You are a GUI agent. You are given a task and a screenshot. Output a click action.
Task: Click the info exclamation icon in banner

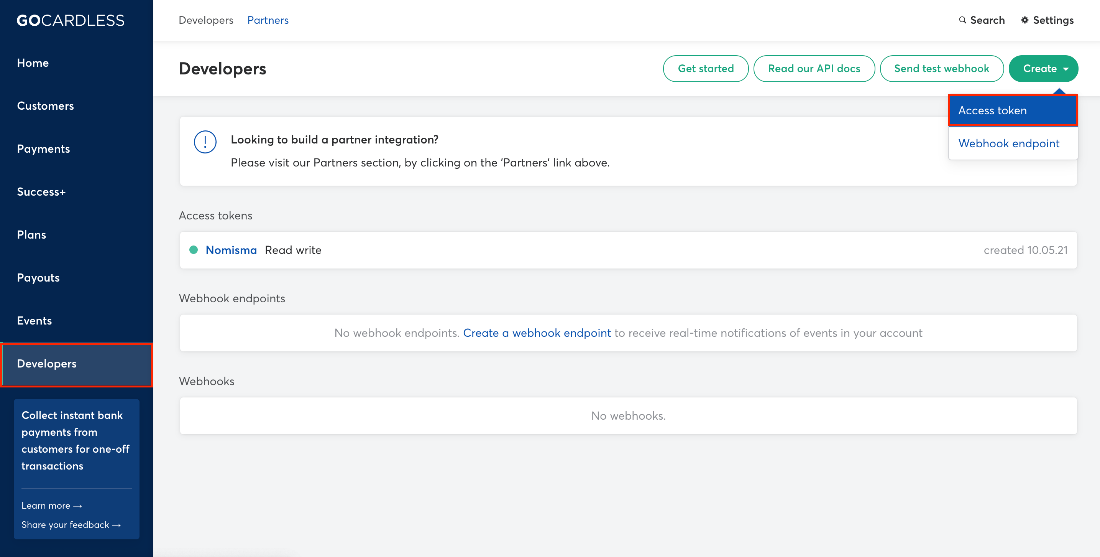tap(206, 142)
